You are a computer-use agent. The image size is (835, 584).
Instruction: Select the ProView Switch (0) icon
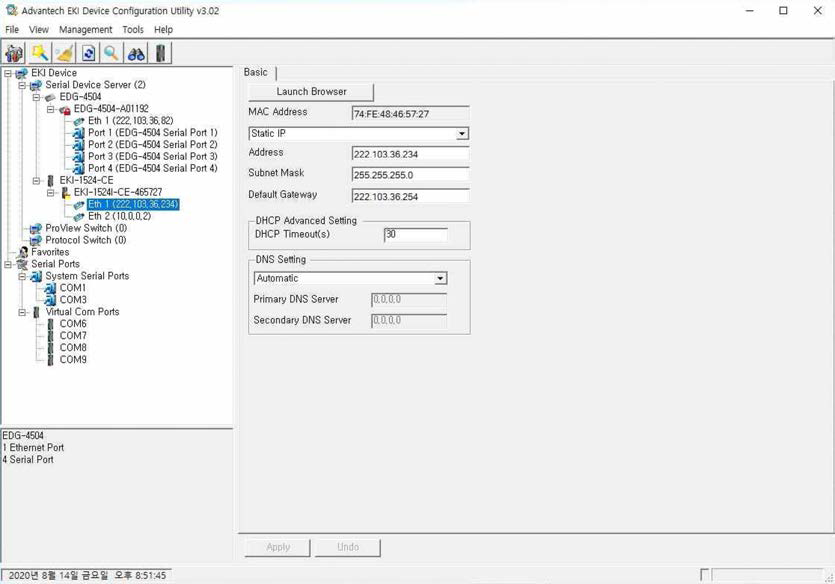(36, 228)
